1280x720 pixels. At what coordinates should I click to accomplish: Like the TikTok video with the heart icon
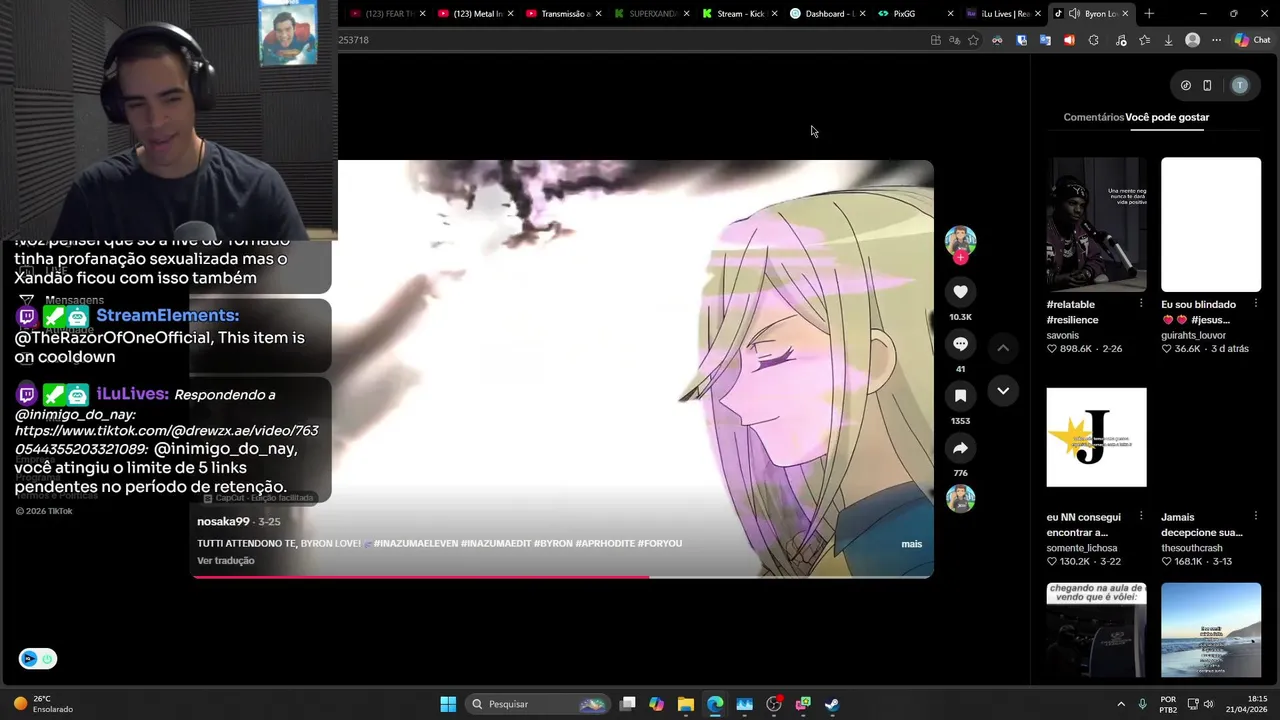(960, 291)
